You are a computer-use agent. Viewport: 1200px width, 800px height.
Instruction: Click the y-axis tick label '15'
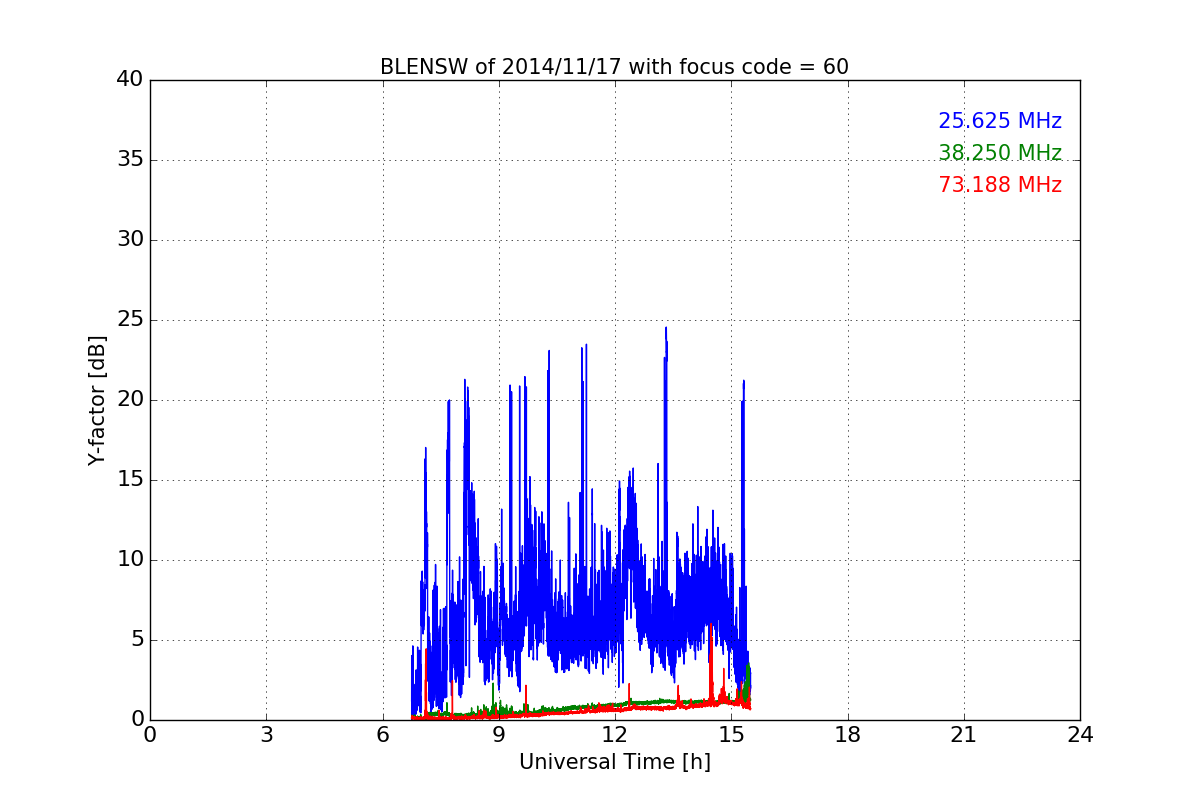click(x=130, y=480)
